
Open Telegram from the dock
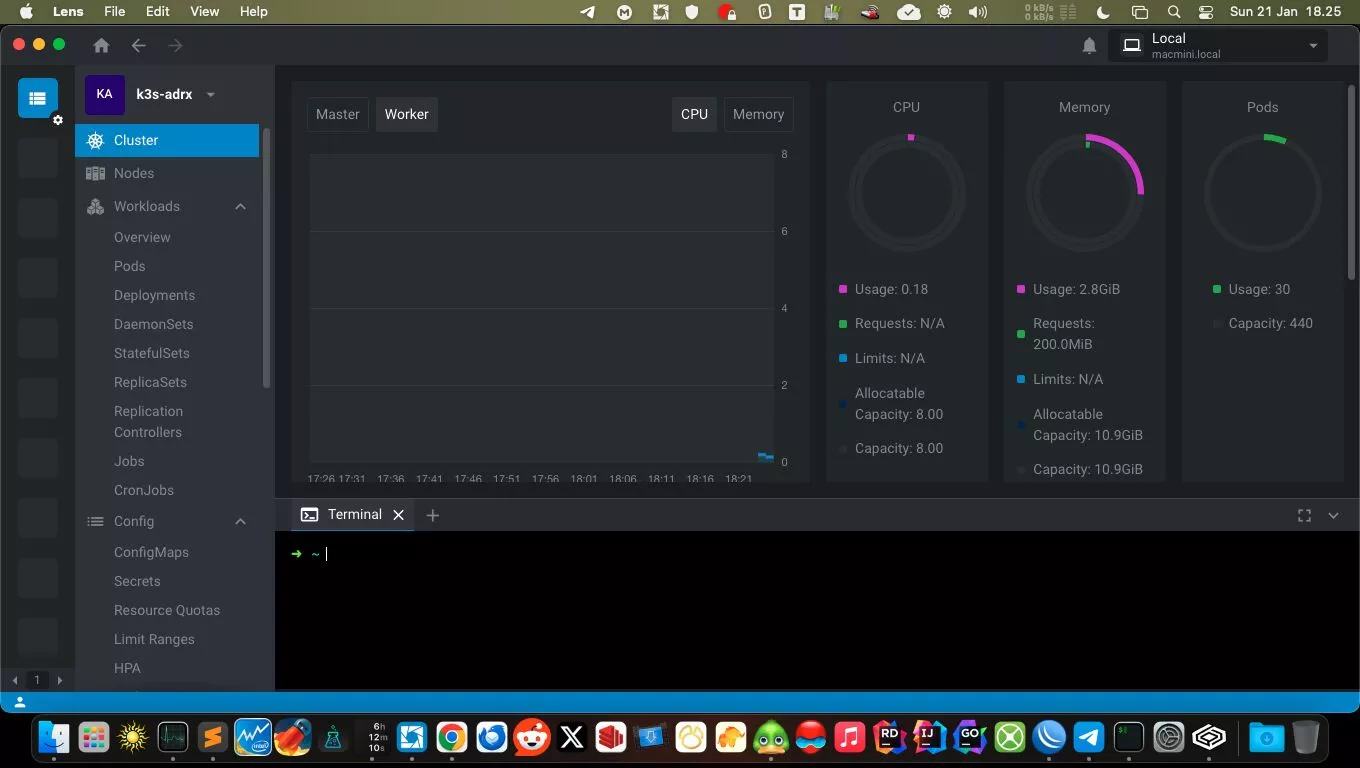(x=1089, y=738)
